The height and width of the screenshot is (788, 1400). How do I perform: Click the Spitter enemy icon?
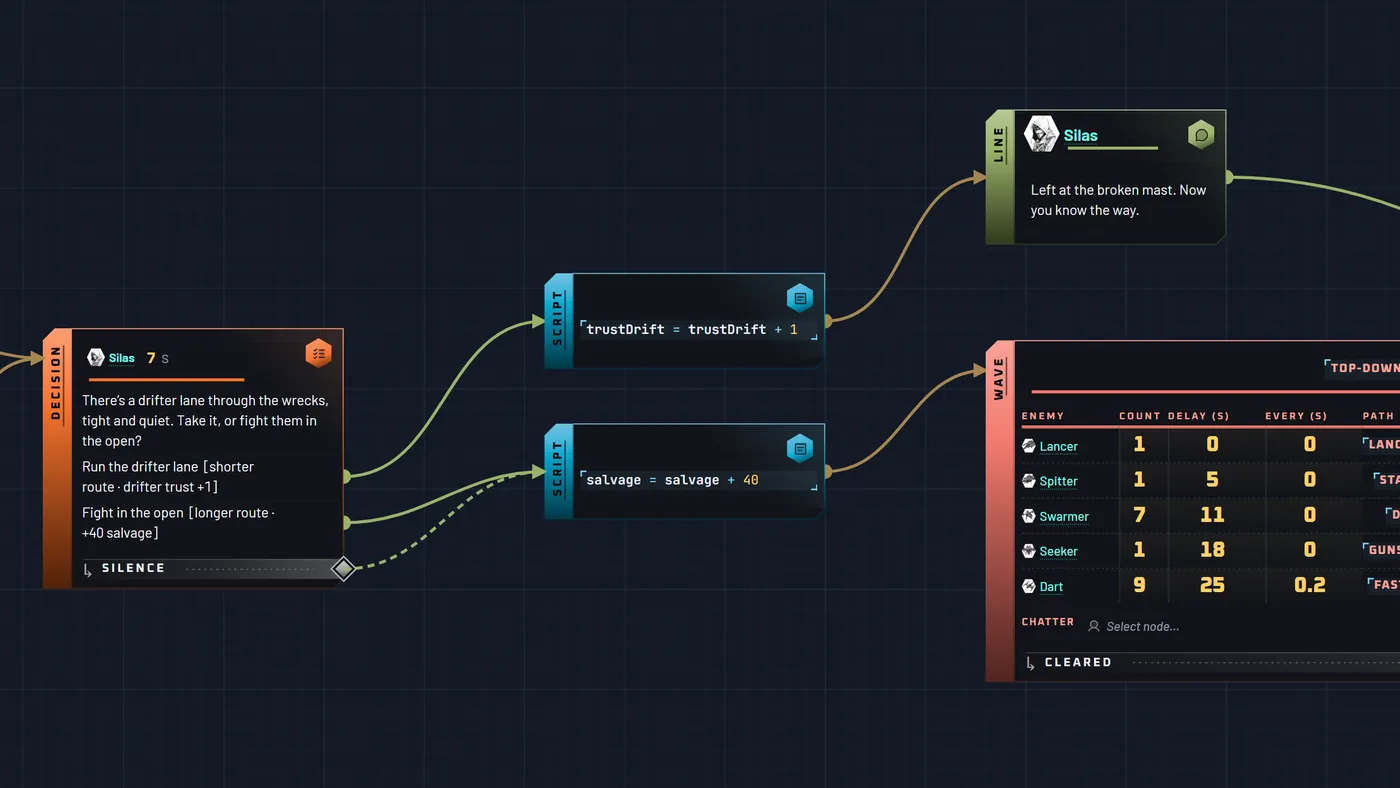click(x=1029, y=481)
